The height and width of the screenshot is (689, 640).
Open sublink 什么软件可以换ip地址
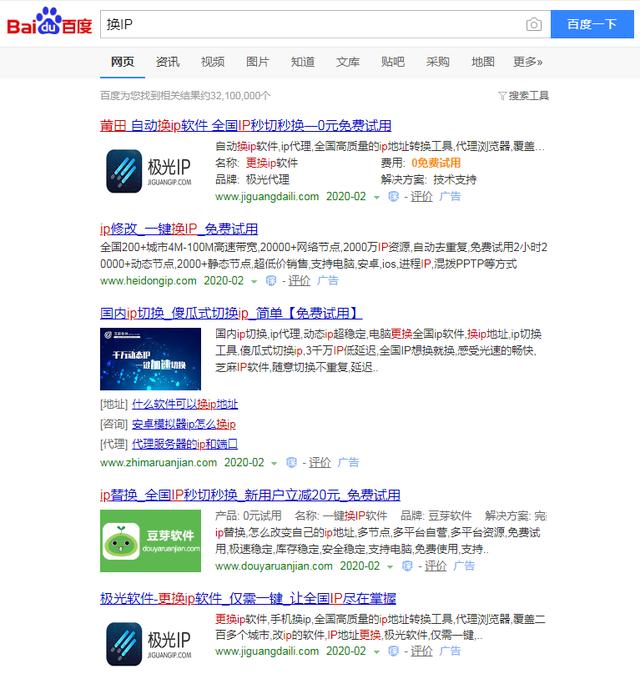185,404
